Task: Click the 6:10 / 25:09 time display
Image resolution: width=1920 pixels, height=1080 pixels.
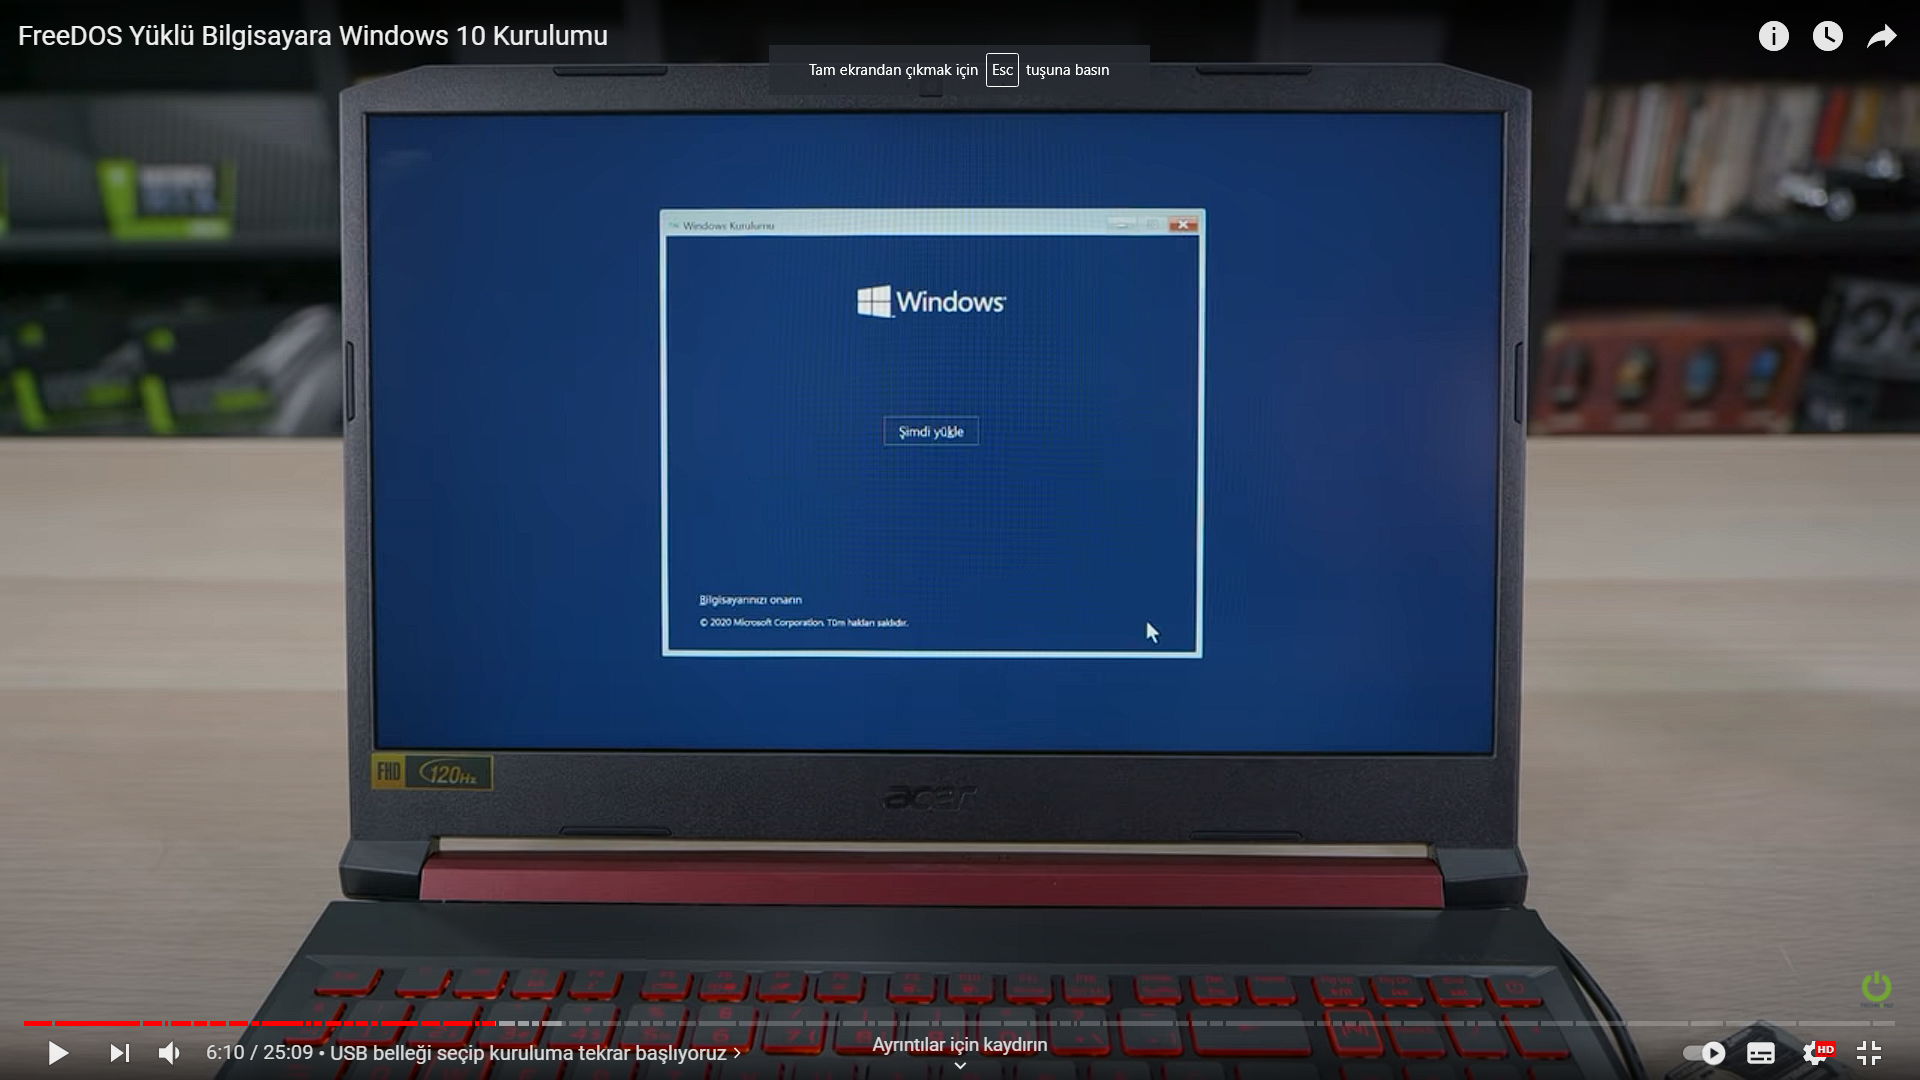Action: (x=259, y=1053)
